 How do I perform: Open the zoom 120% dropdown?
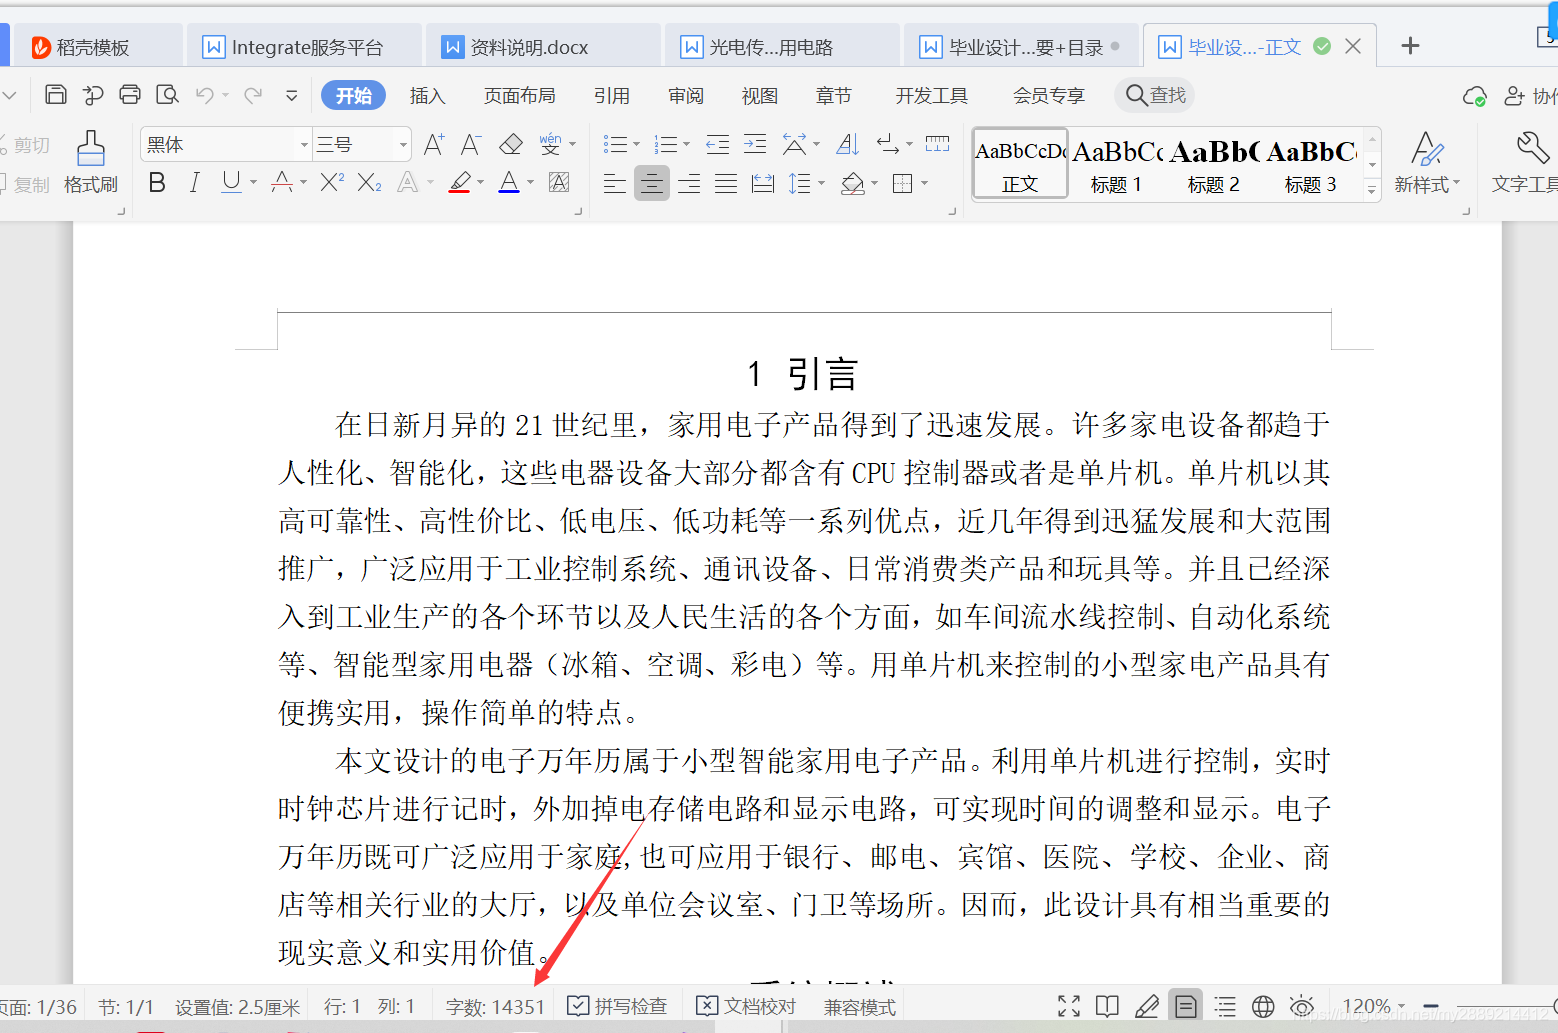(1402, 1006)
